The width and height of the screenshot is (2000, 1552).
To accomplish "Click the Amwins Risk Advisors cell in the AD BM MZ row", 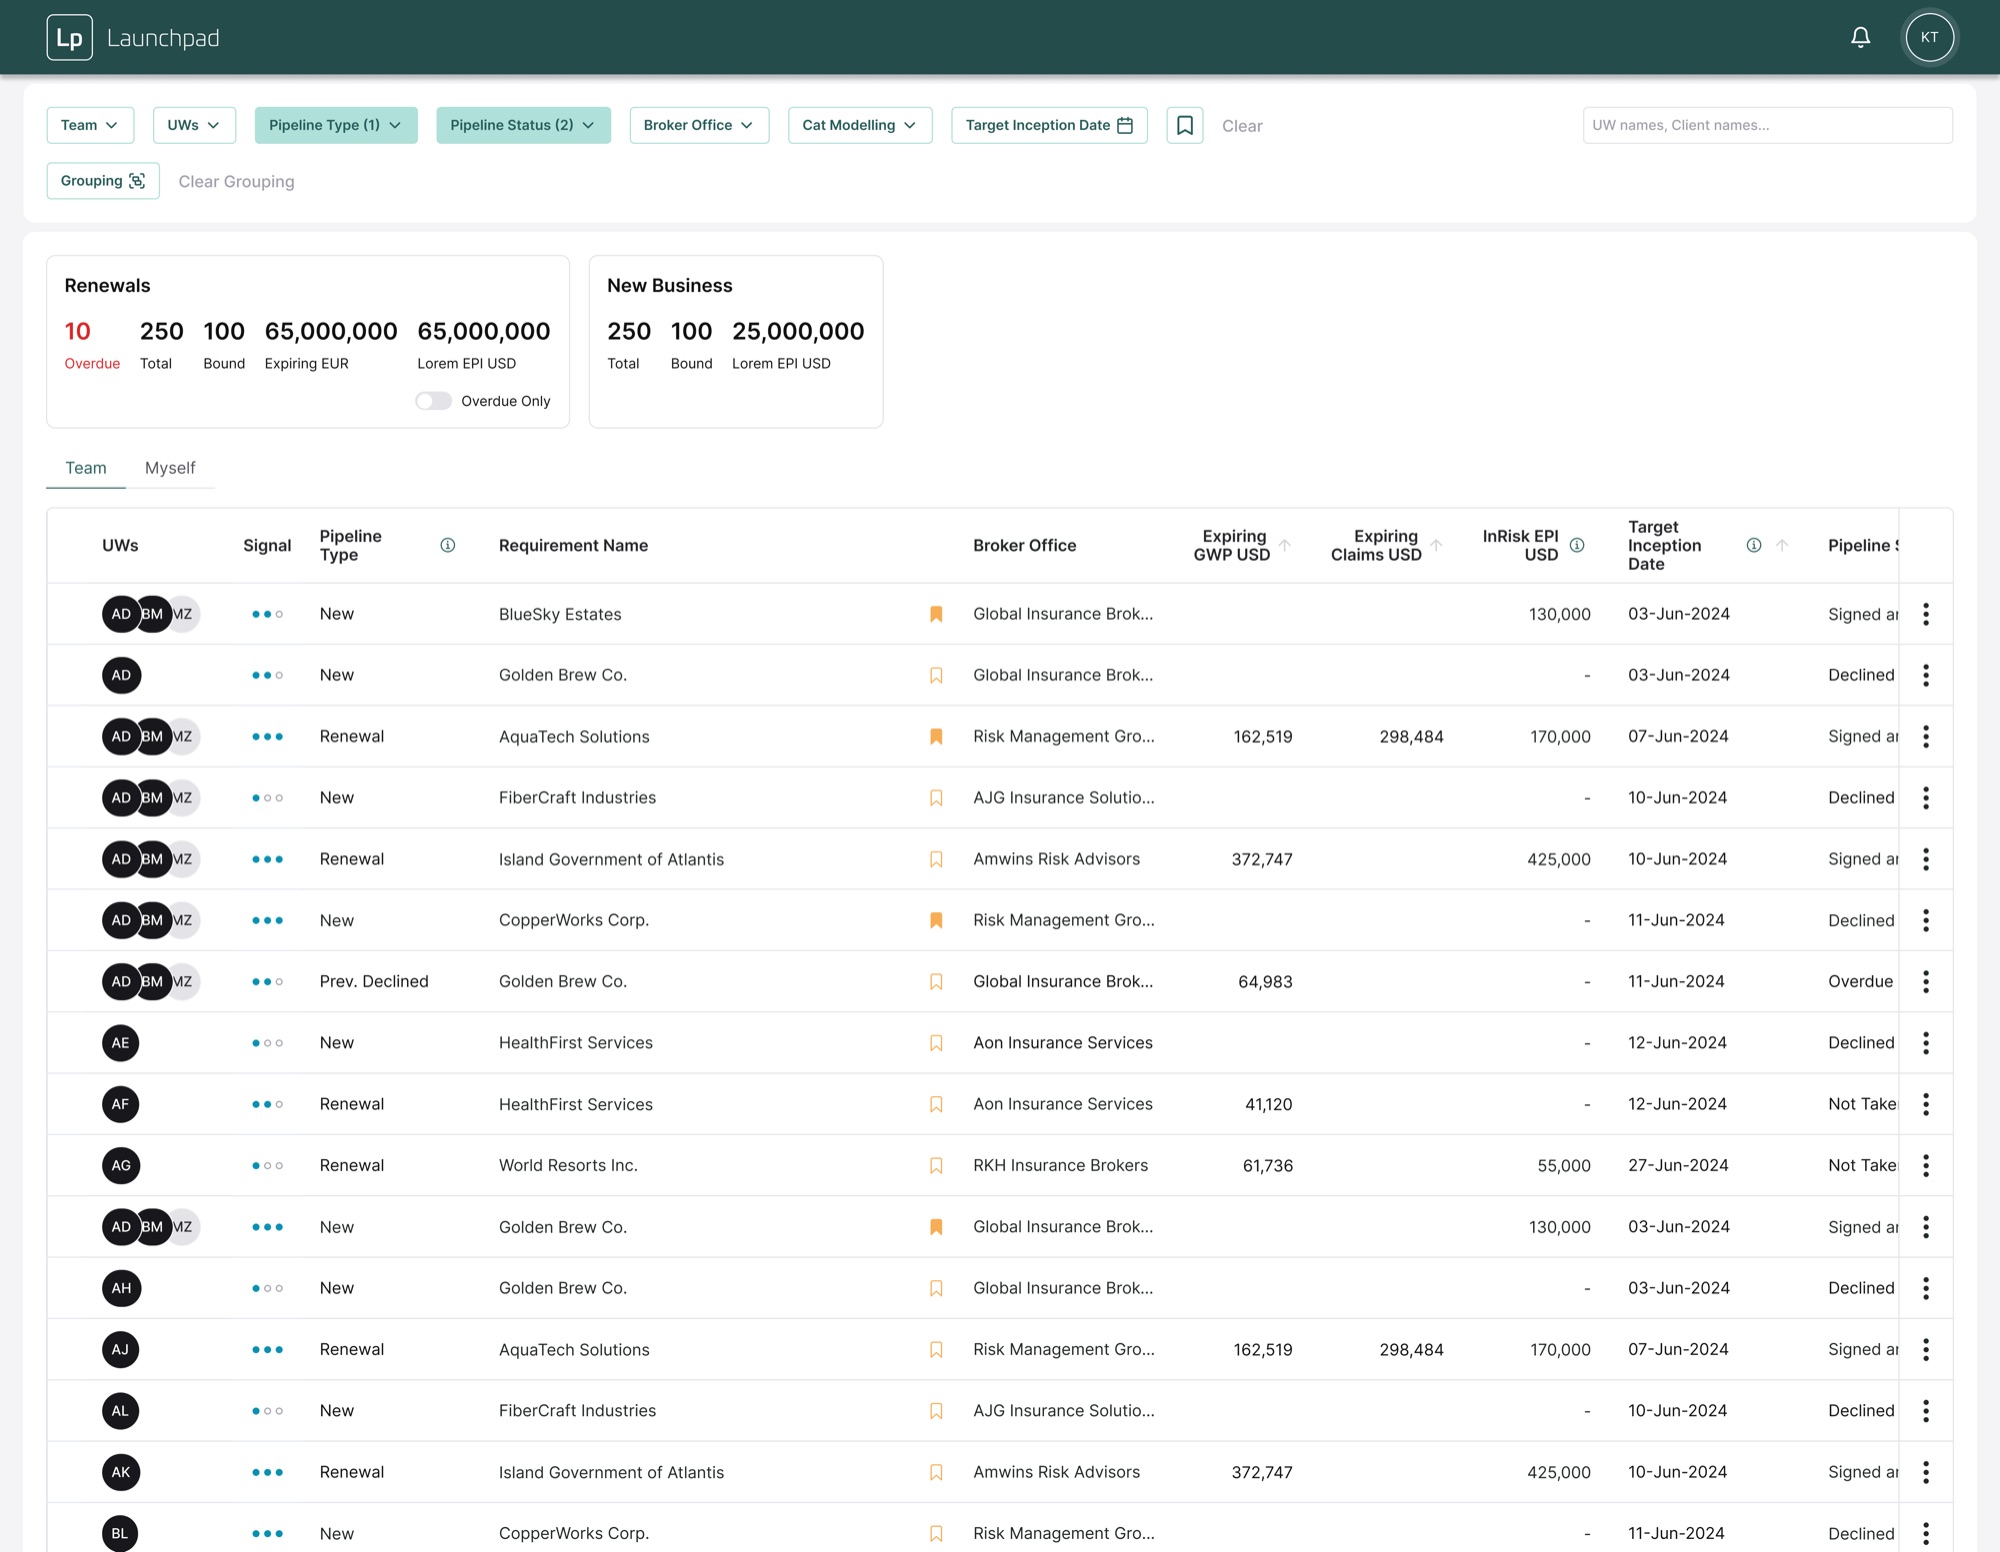I will coord(1056,859).
